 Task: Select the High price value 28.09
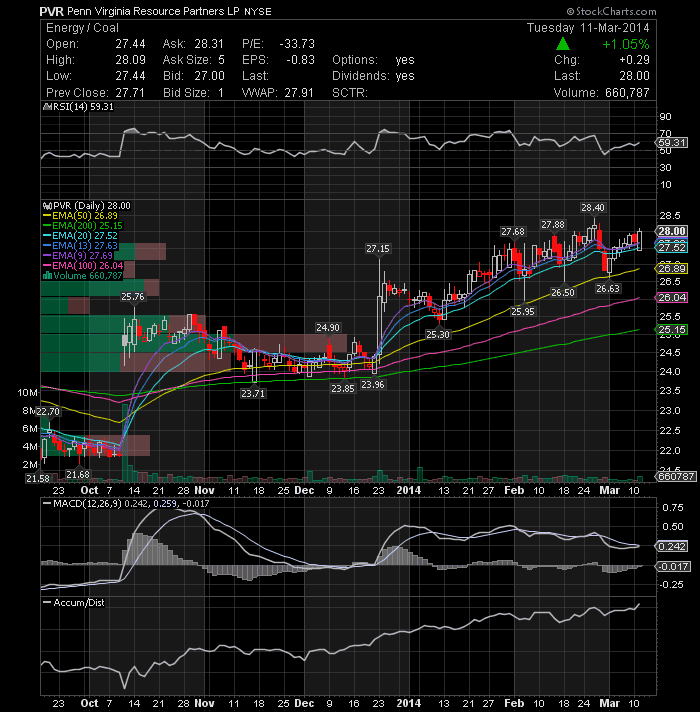click(130, 60)
